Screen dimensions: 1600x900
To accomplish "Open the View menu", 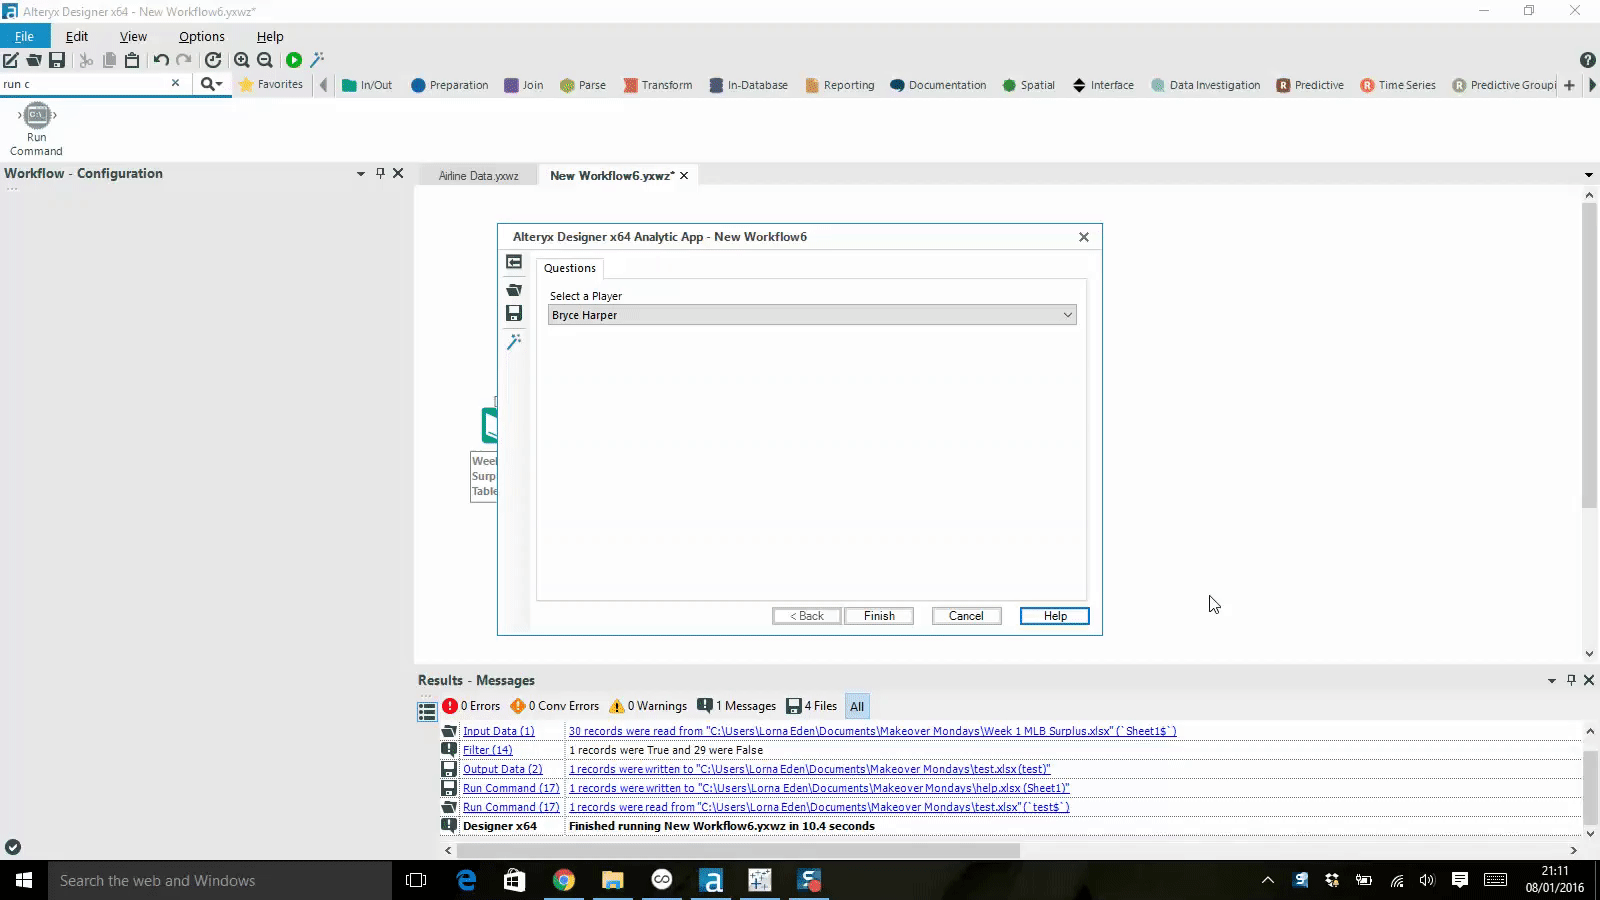I will click(133, 36).
